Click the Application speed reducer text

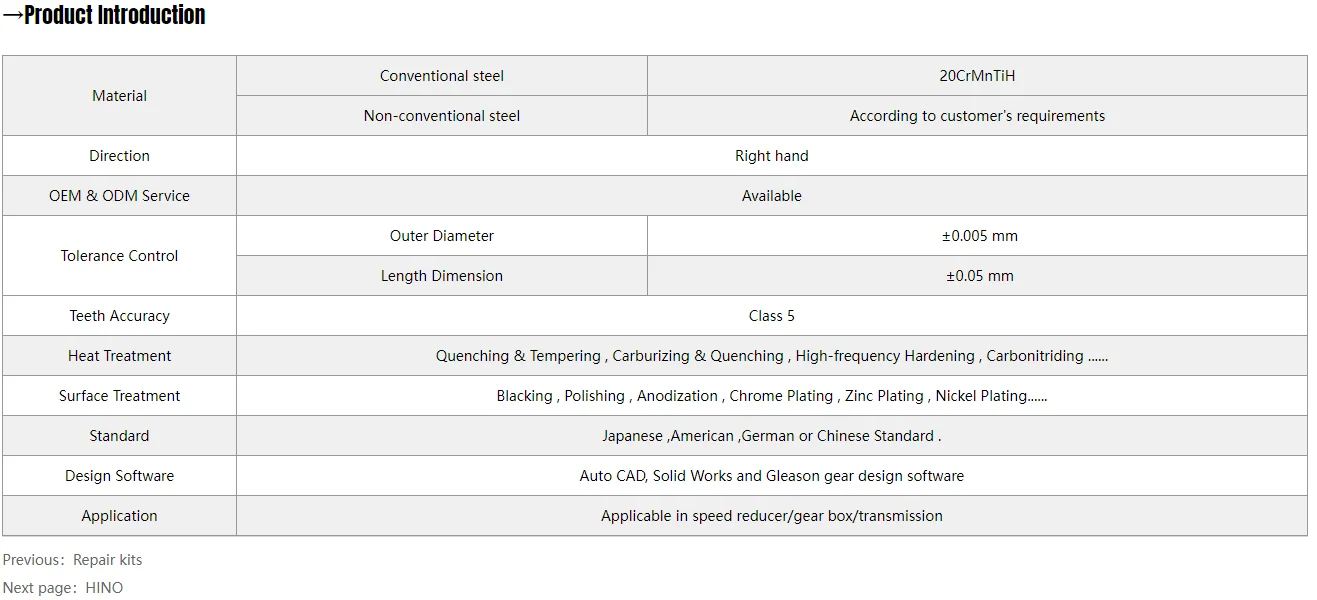pyautogui.click(x=771, y=516)
